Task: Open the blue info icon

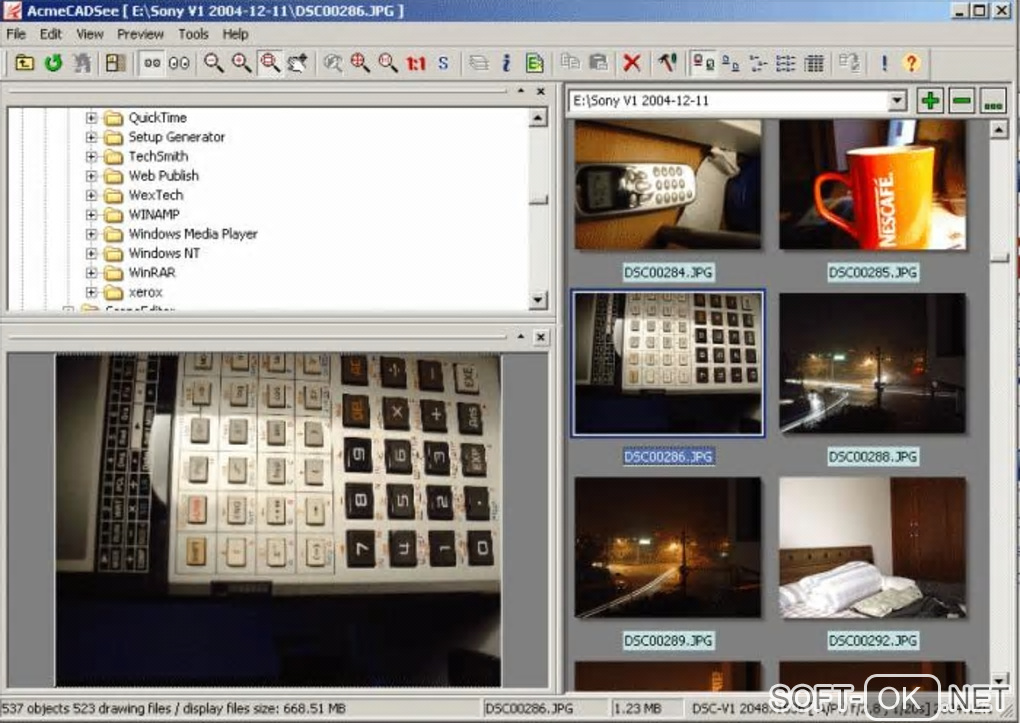Action: pyautogui.click(x=506, y=63)
